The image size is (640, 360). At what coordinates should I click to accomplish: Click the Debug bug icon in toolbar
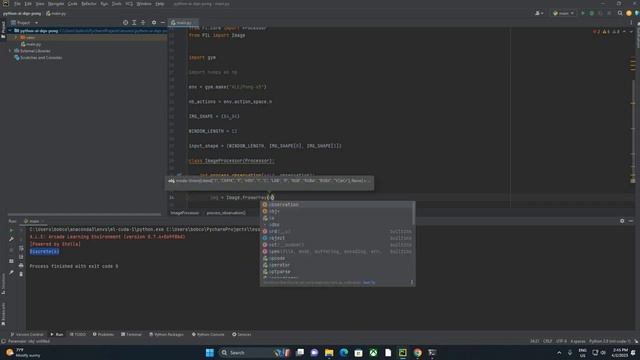tap(591, 13)
